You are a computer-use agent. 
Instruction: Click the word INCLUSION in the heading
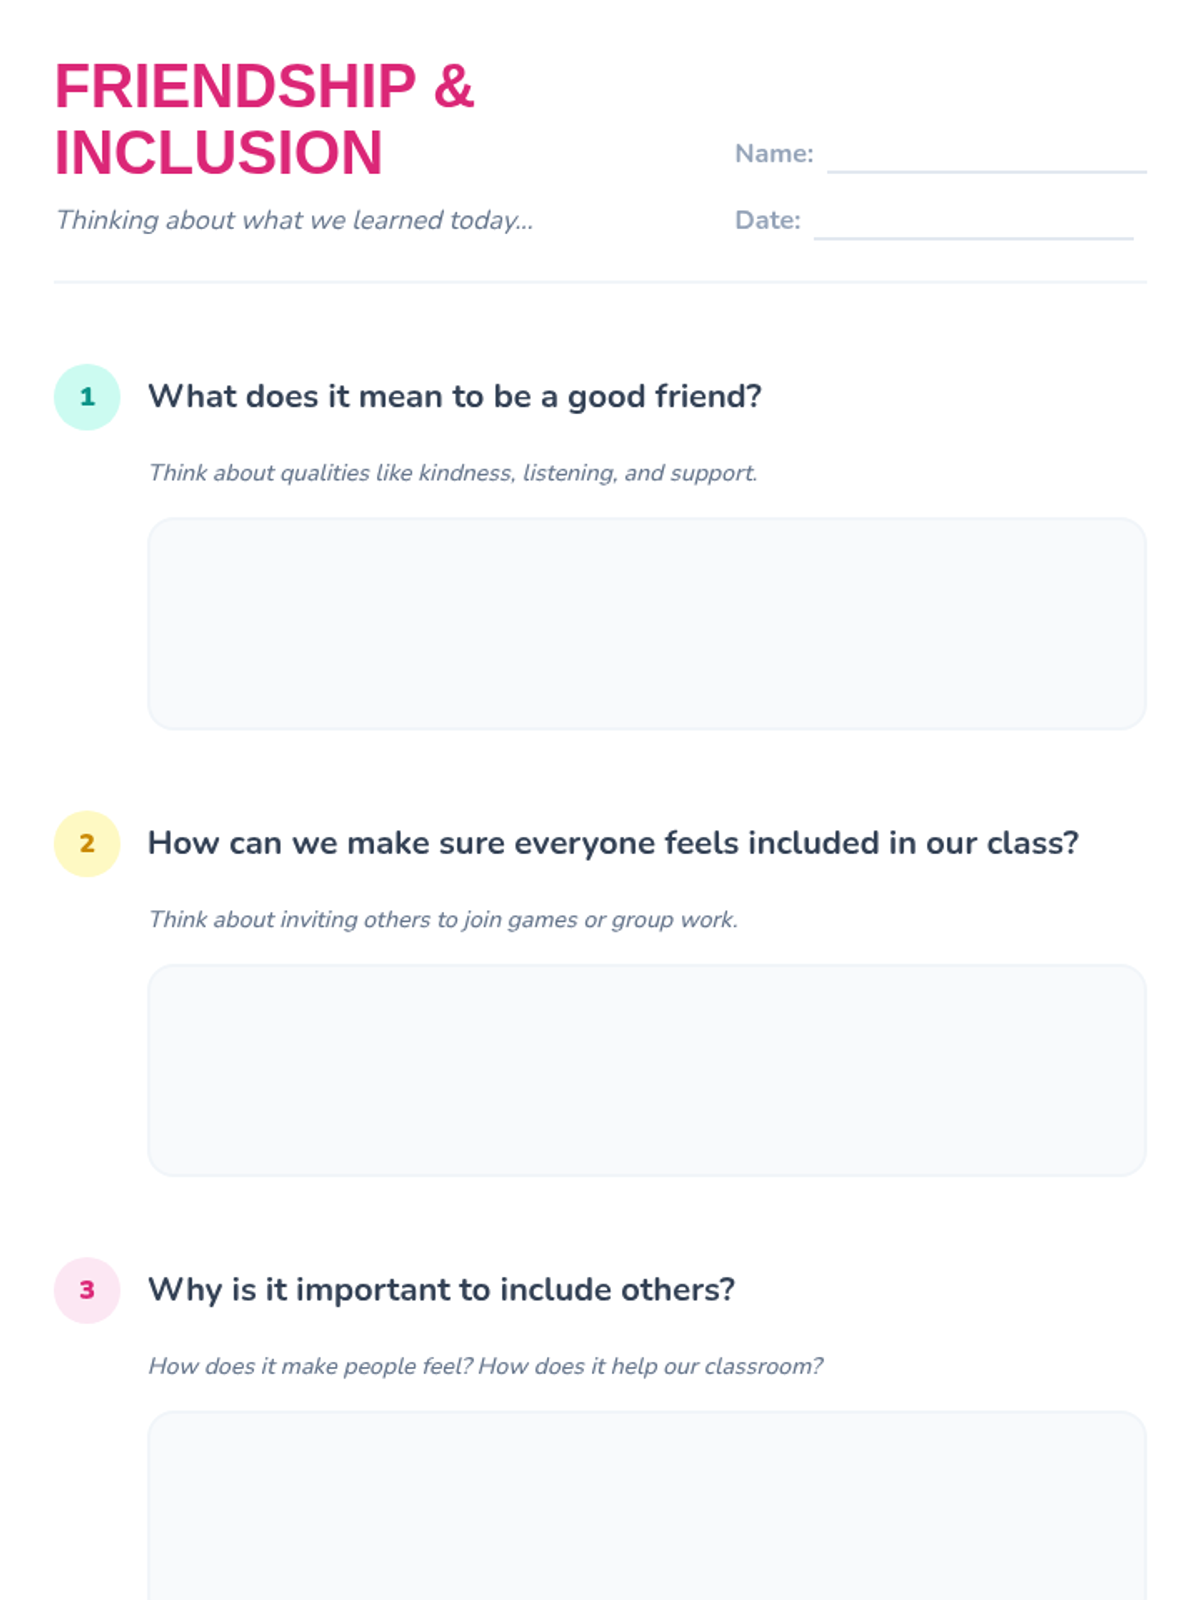pos(218,154)
